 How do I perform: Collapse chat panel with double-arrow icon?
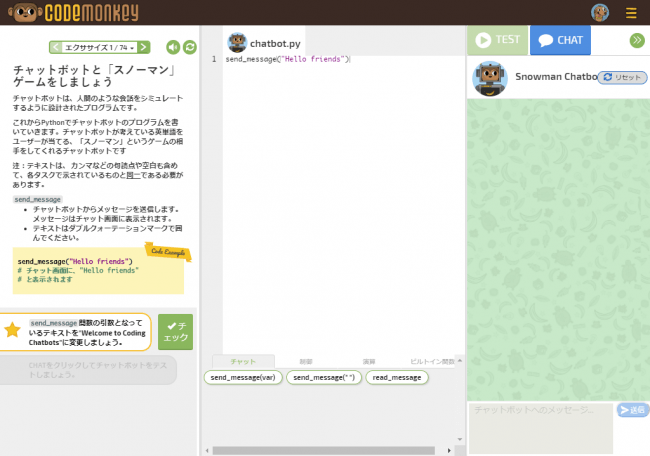coord(636,40)
